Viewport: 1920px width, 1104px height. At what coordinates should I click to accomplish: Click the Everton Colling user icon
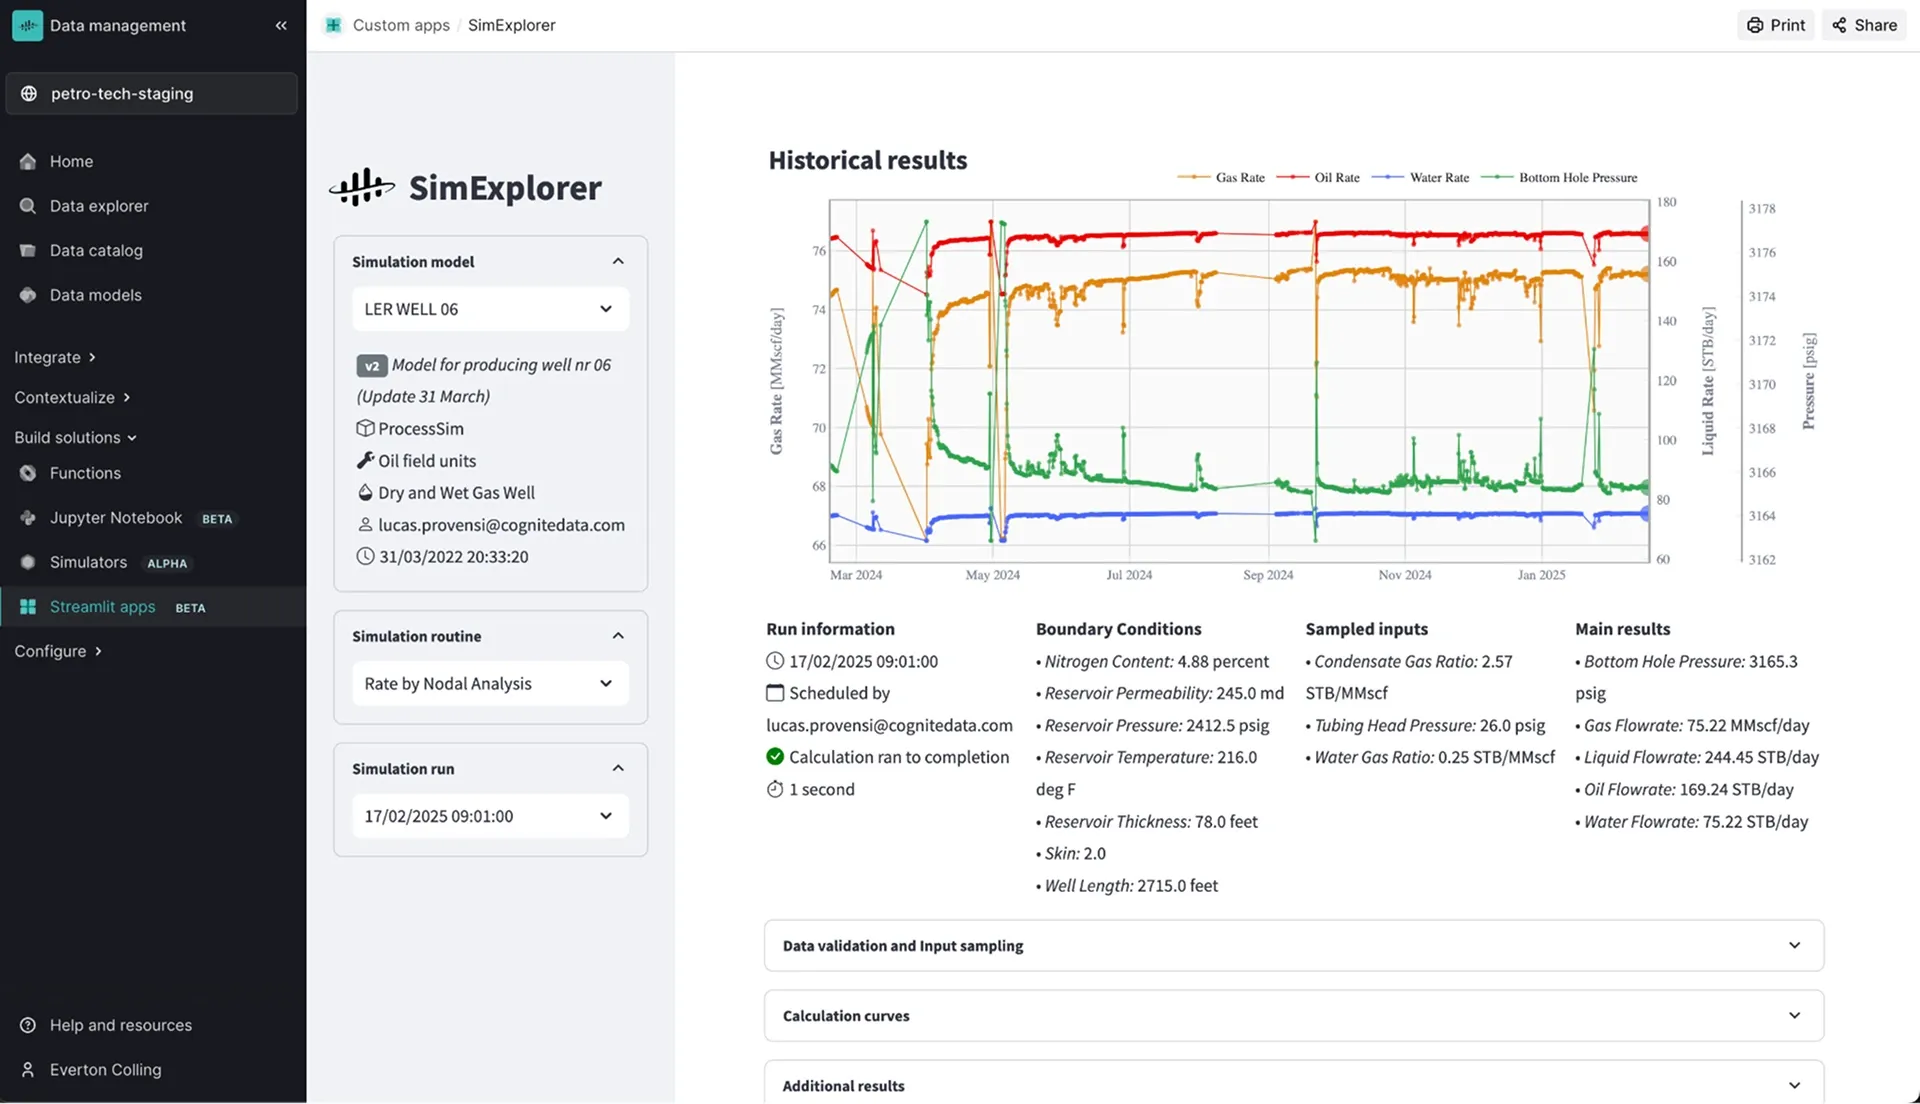(28, 1069)
